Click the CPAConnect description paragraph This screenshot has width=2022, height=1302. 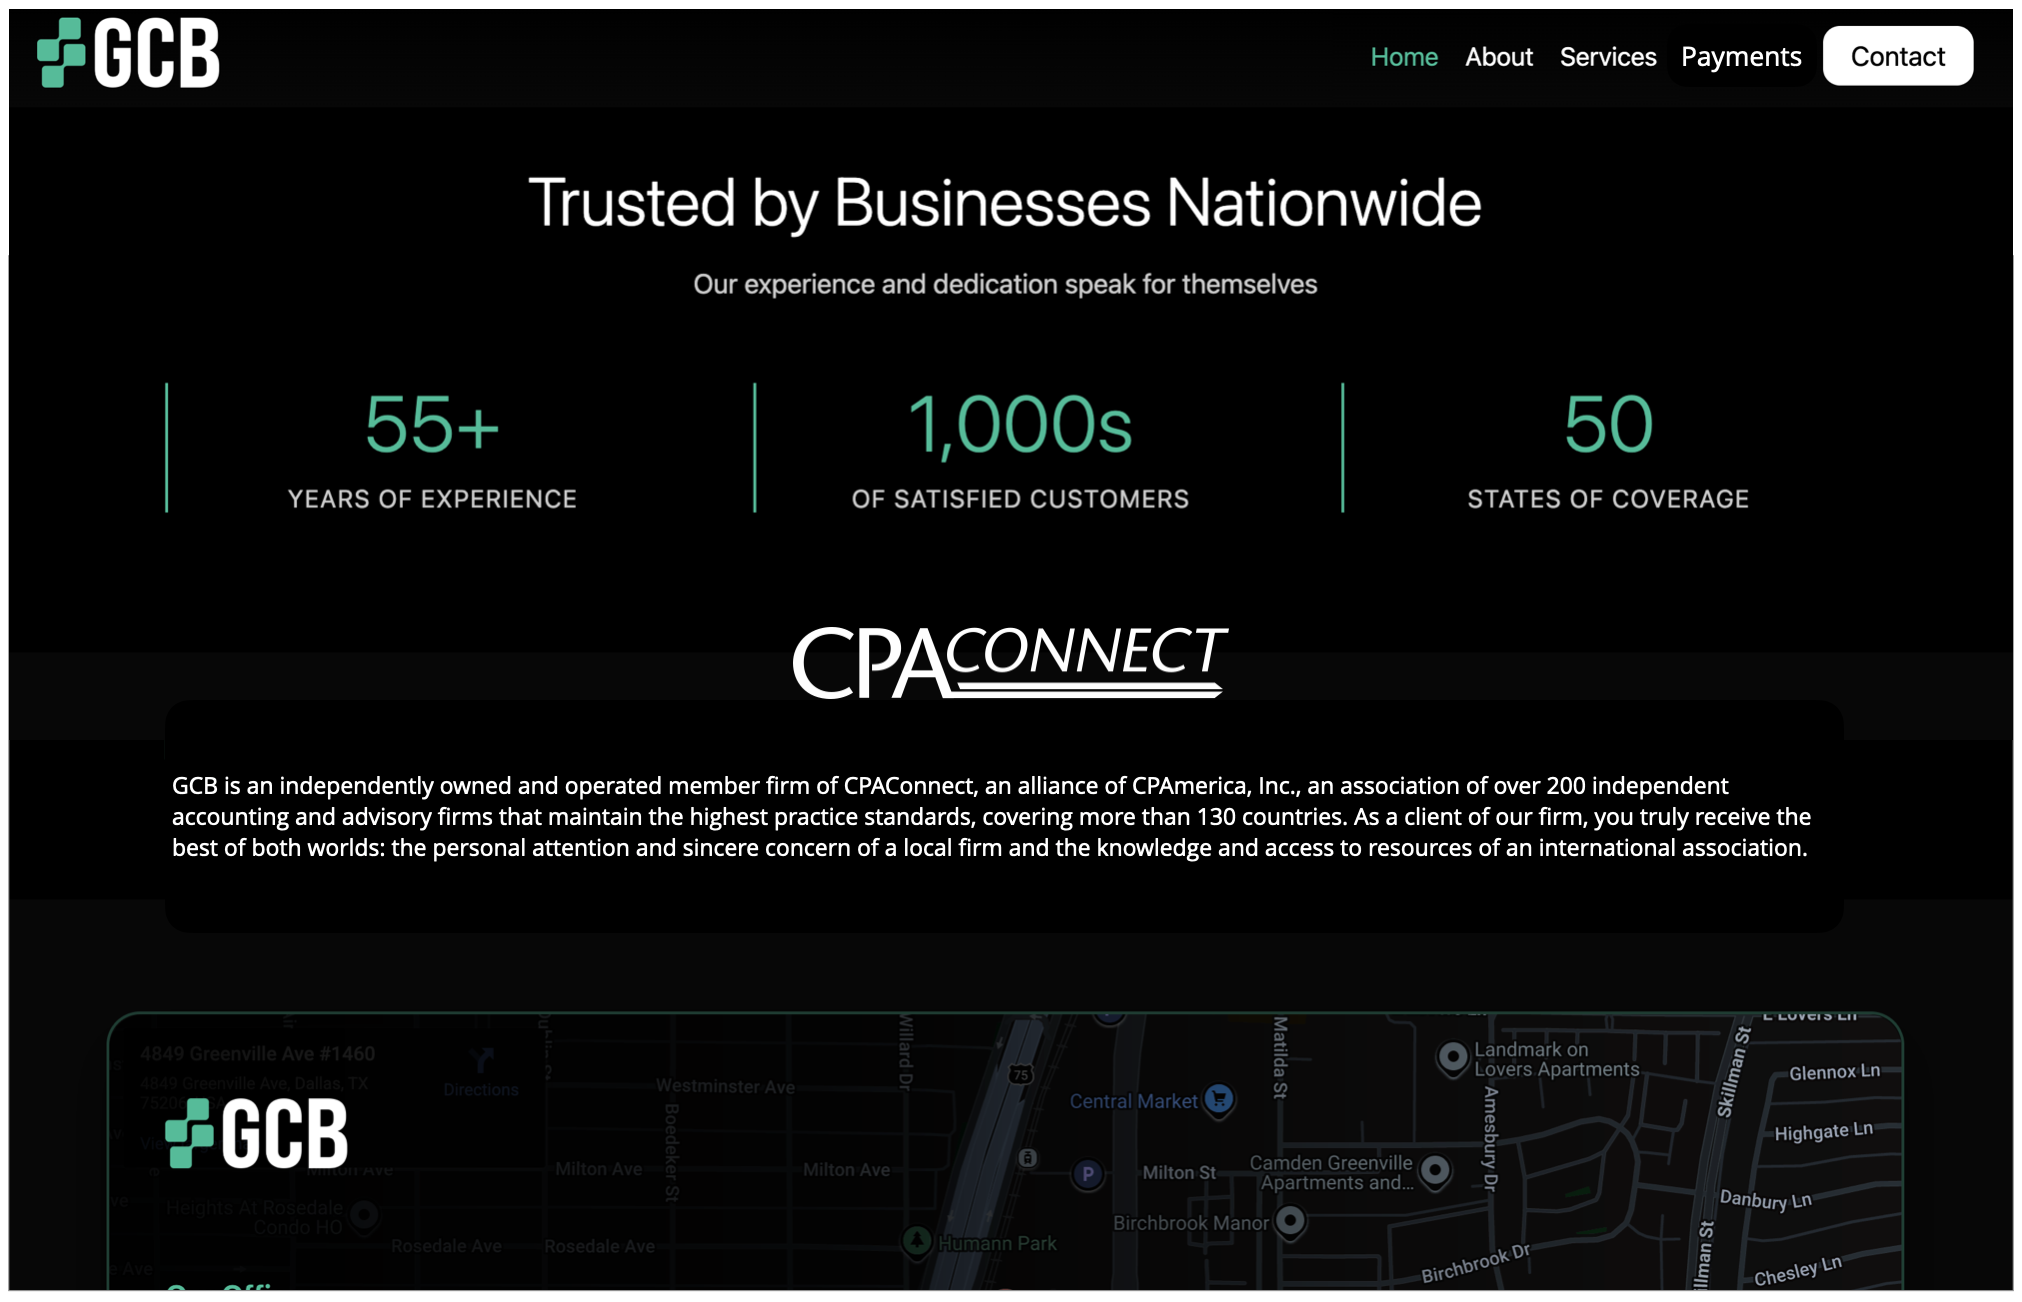click(x=990, y=816)
